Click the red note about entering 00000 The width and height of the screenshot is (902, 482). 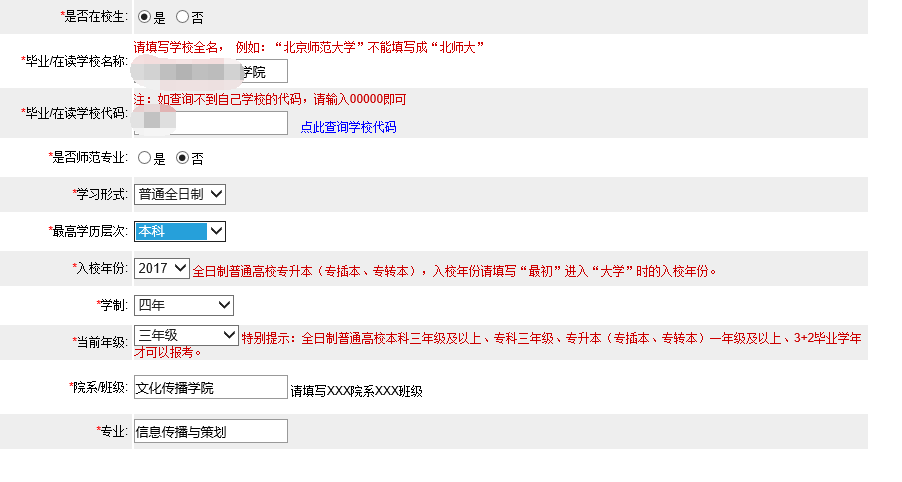(270, 99)
